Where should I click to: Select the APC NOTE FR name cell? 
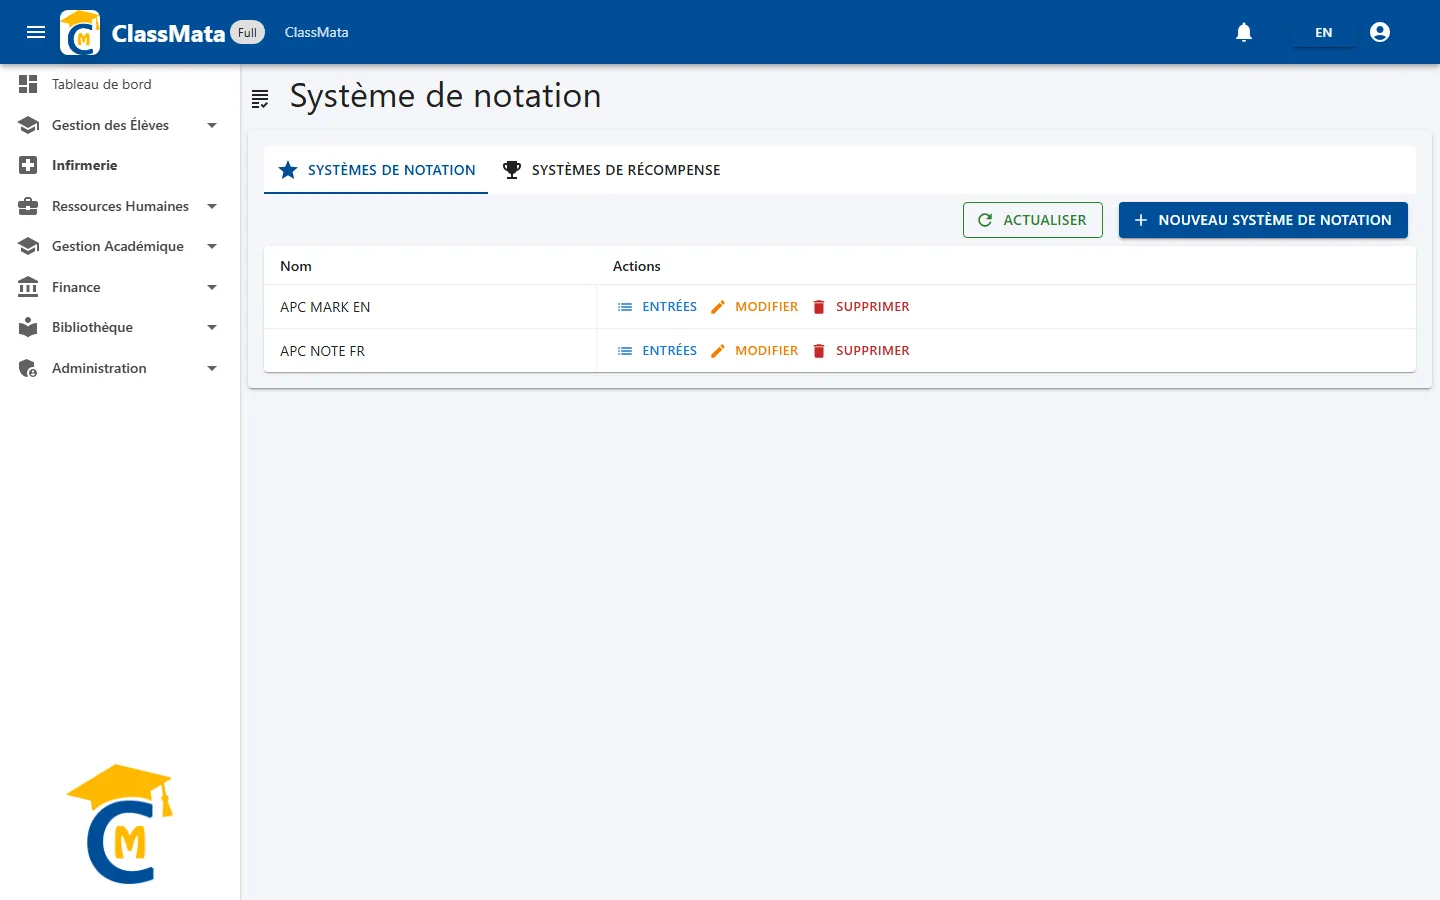tap(430, 351)
